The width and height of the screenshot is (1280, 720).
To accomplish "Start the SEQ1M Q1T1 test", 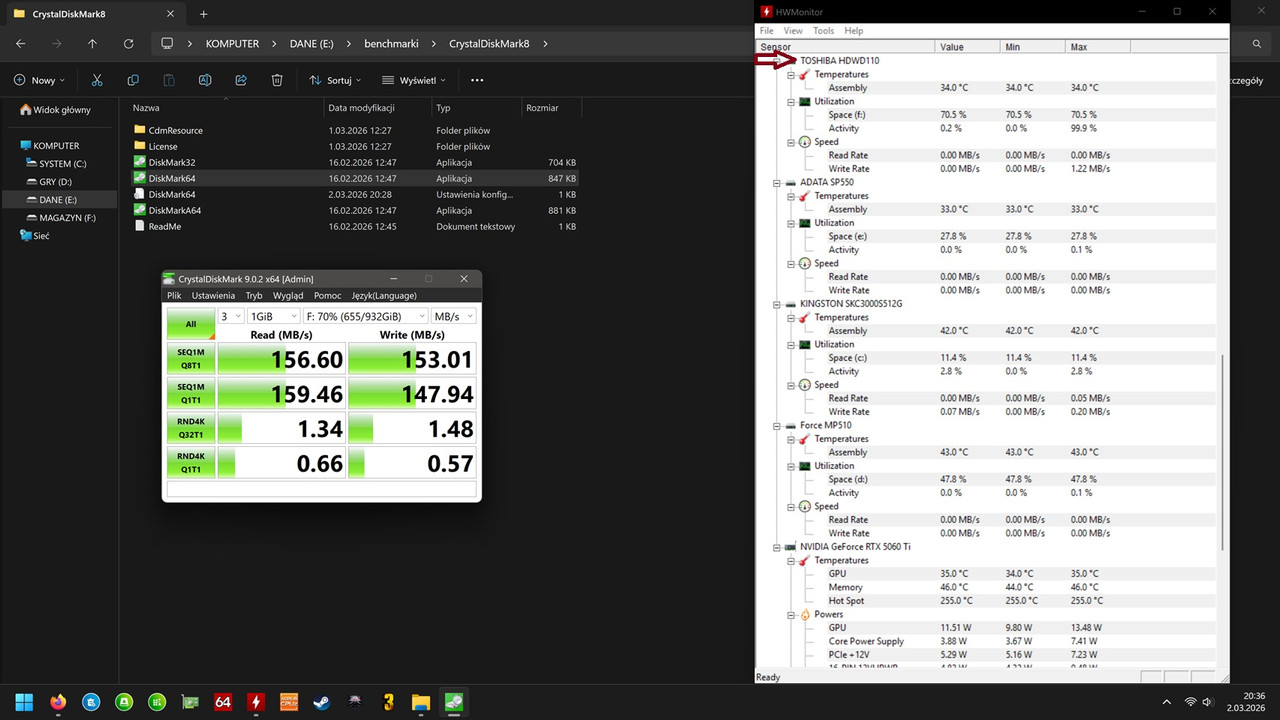I will click(x=191, y=393).
